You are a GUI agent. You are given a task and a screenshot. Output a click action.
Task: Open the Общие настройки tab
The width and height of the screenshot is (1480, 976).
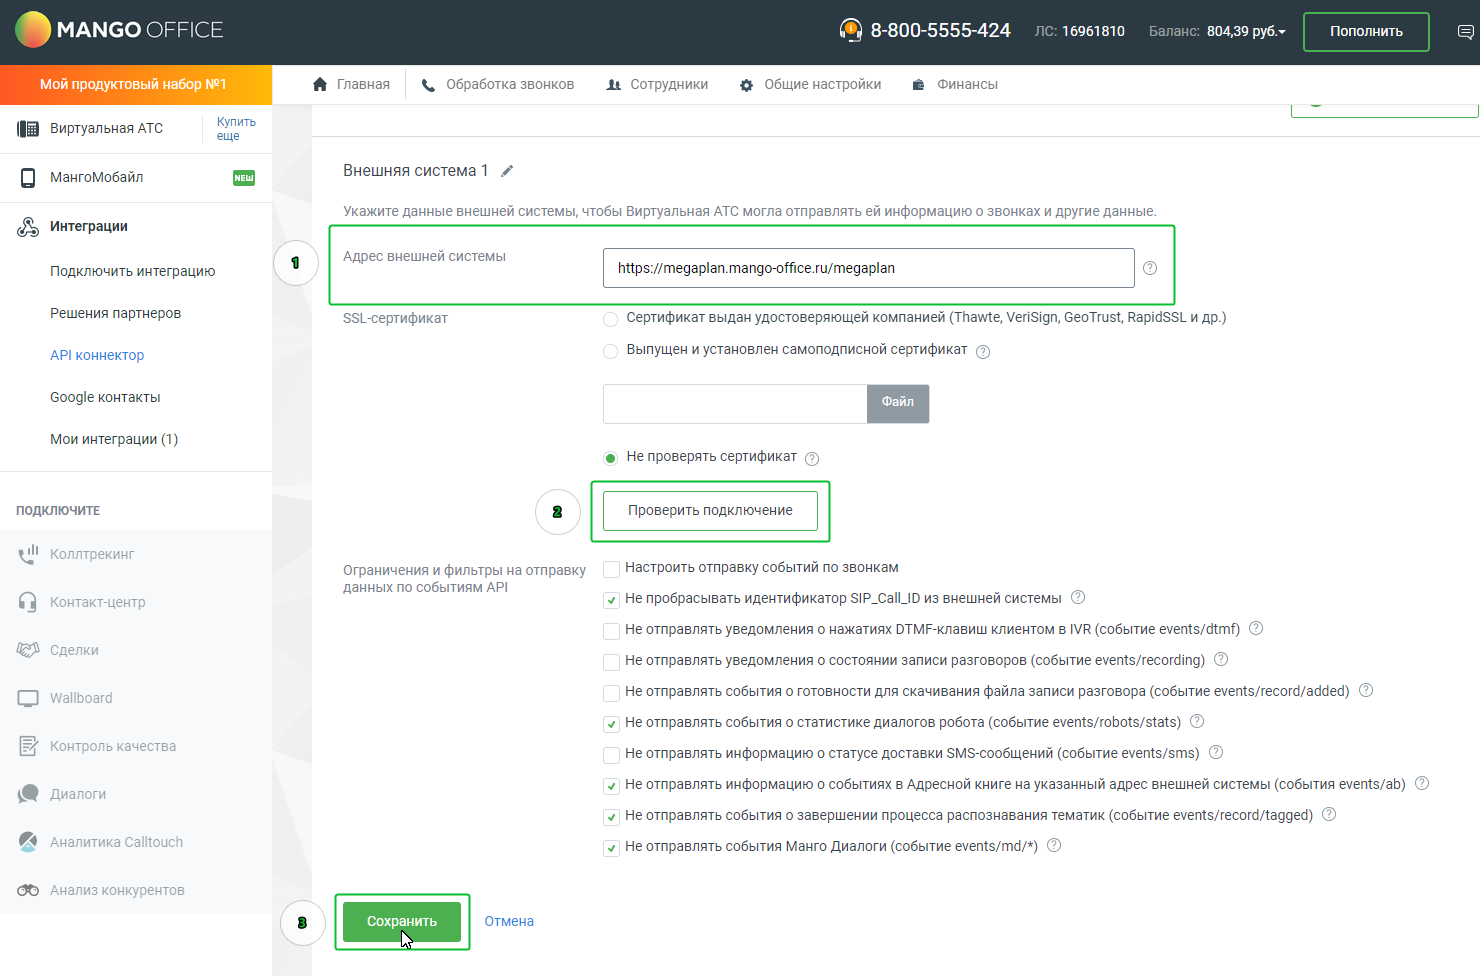[x=810, y=84]
